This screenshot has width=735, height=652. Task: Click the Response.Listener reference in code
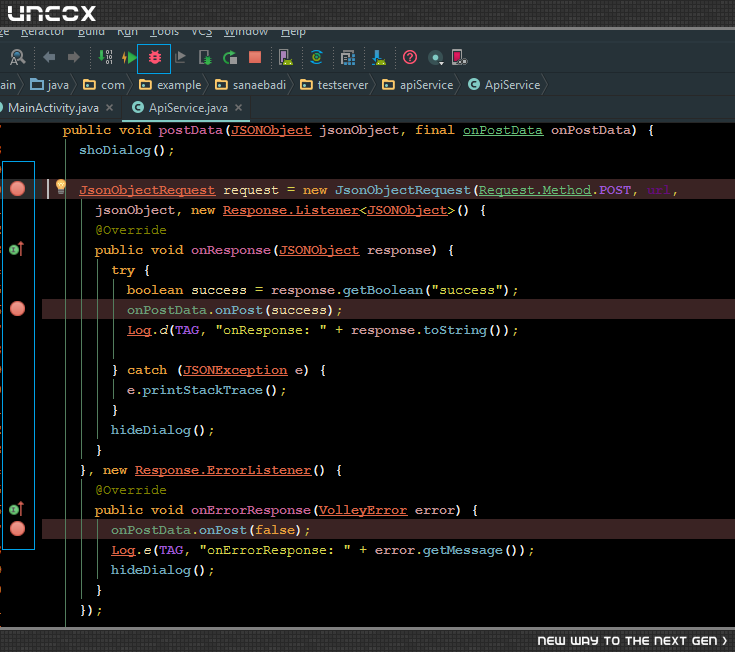(x=291, y=210)
